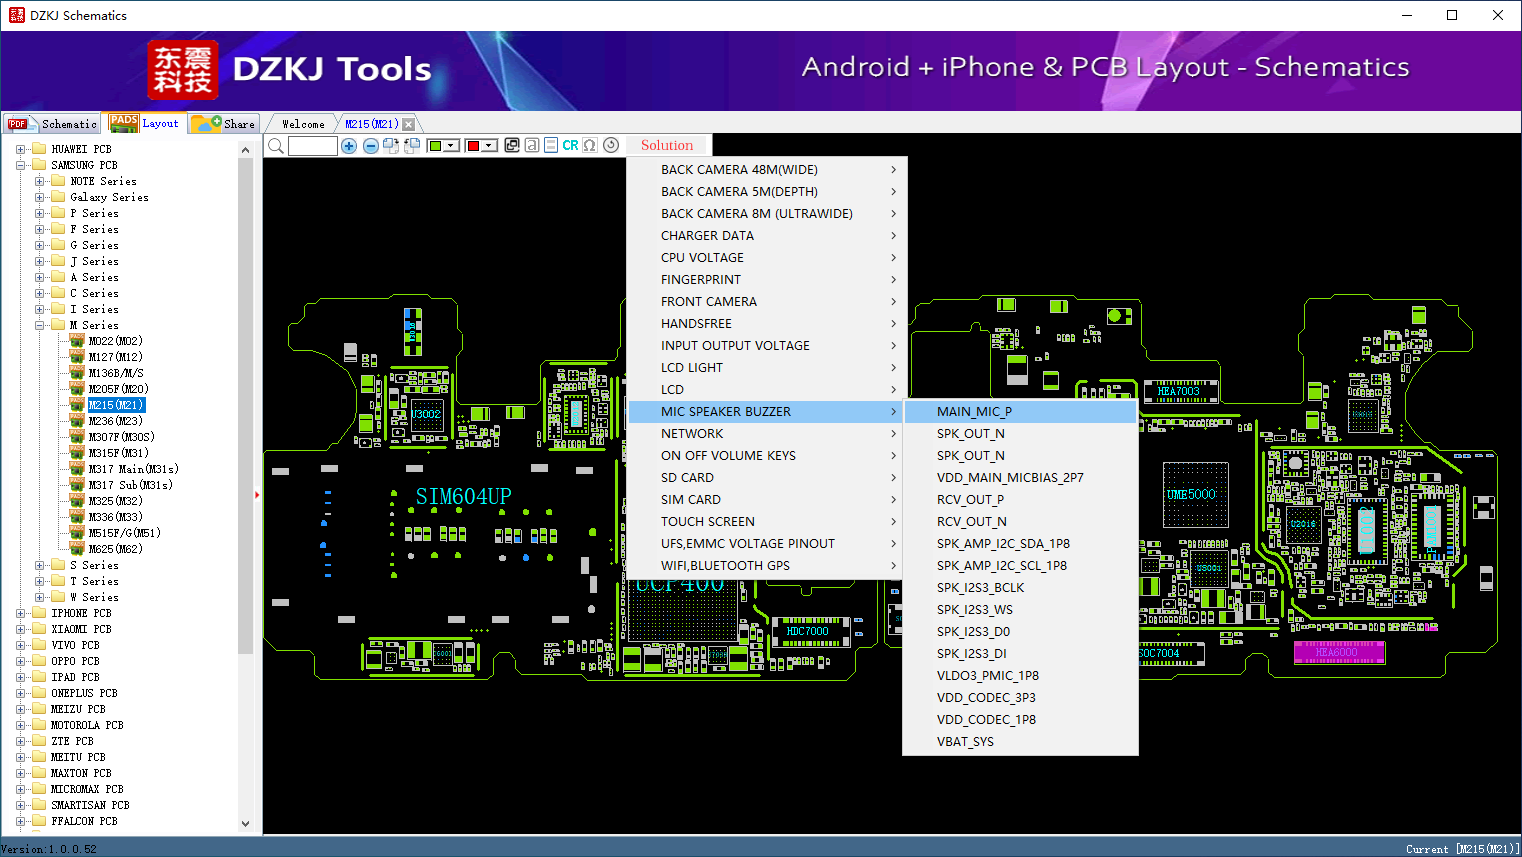Click the tree panel scroll down arrow
The image size is (1522, 857).
coord(246,823)
